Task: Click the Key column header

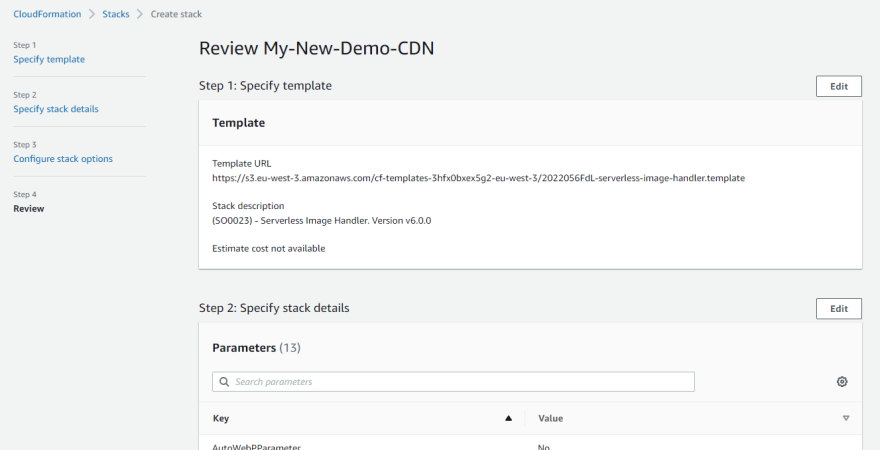Action: click(221, 418)
